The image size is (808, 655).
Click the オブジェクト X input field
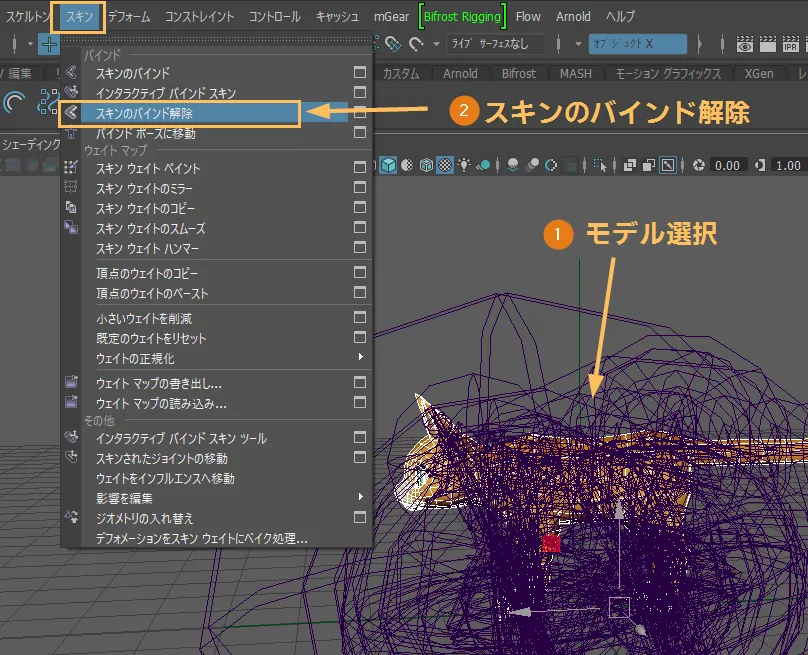point(638,44)
